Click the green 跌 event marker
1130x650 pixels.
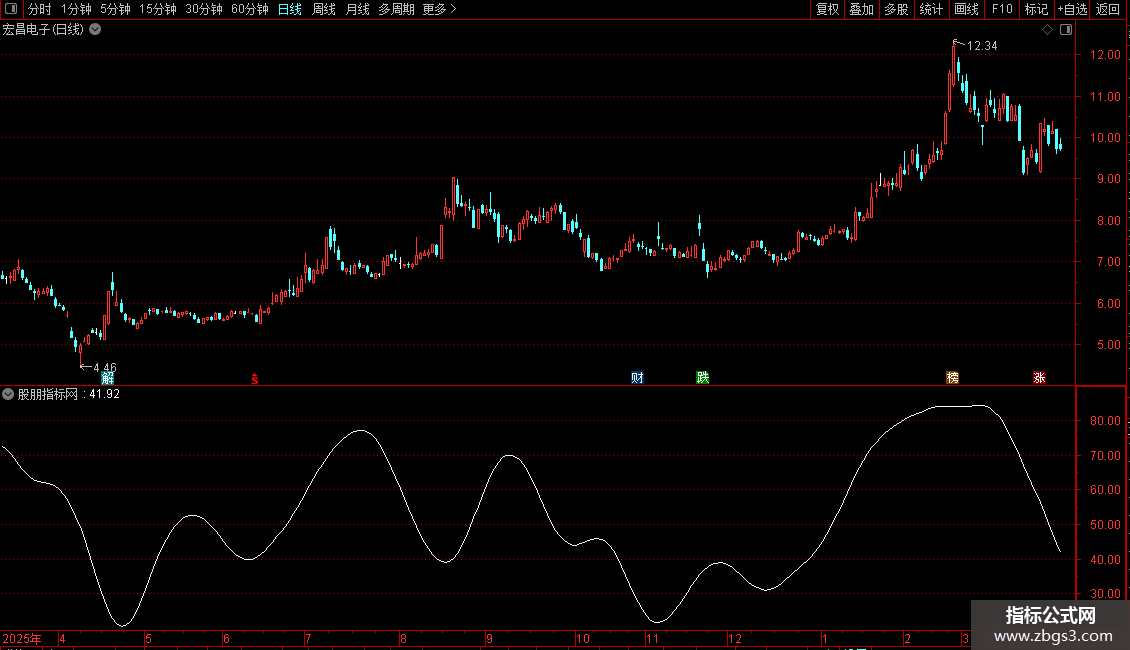pos(703,378)
